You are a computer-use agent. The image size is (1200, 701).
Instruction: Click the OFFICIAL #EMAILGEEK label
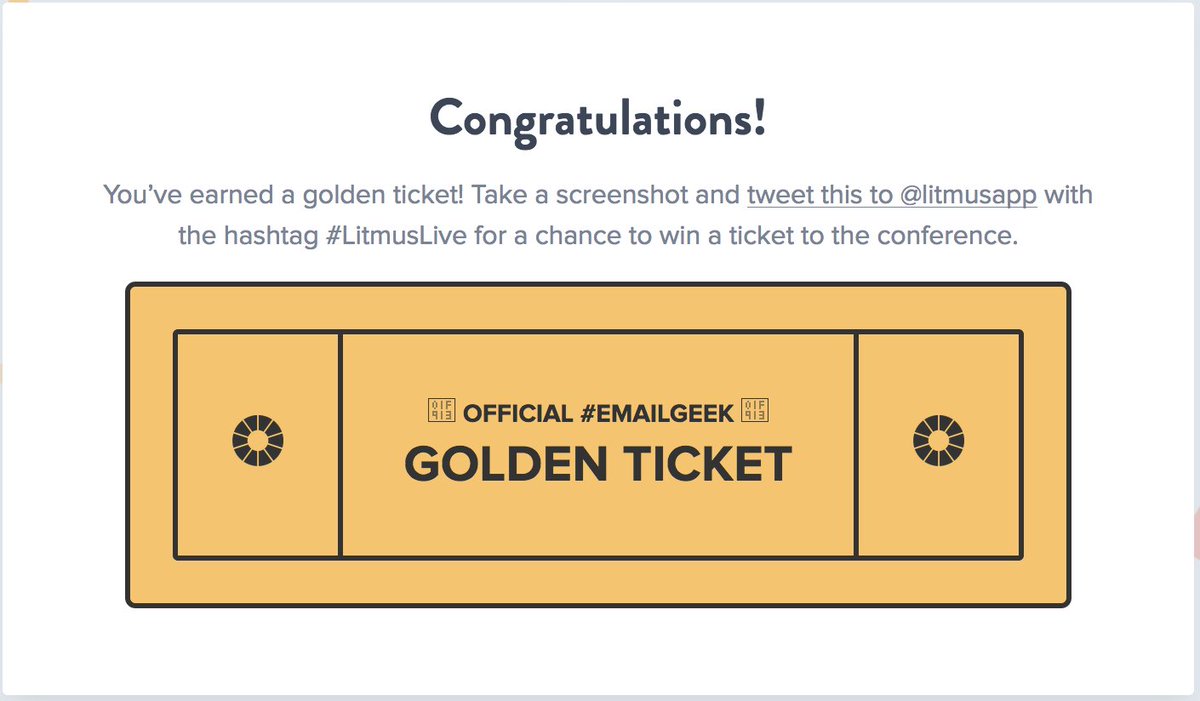click(598, 412)
